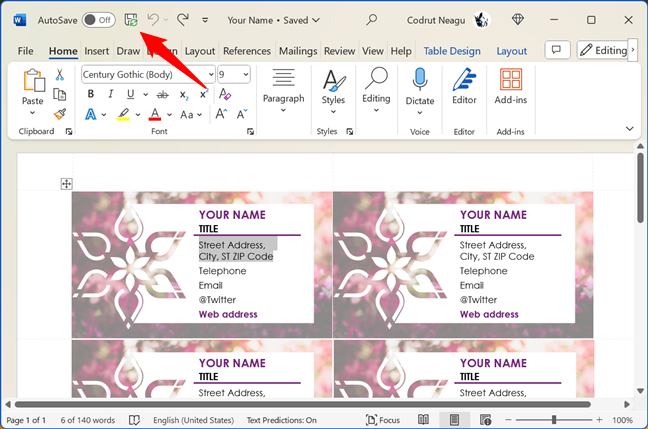Undo the last action

[x=153, y=19]
